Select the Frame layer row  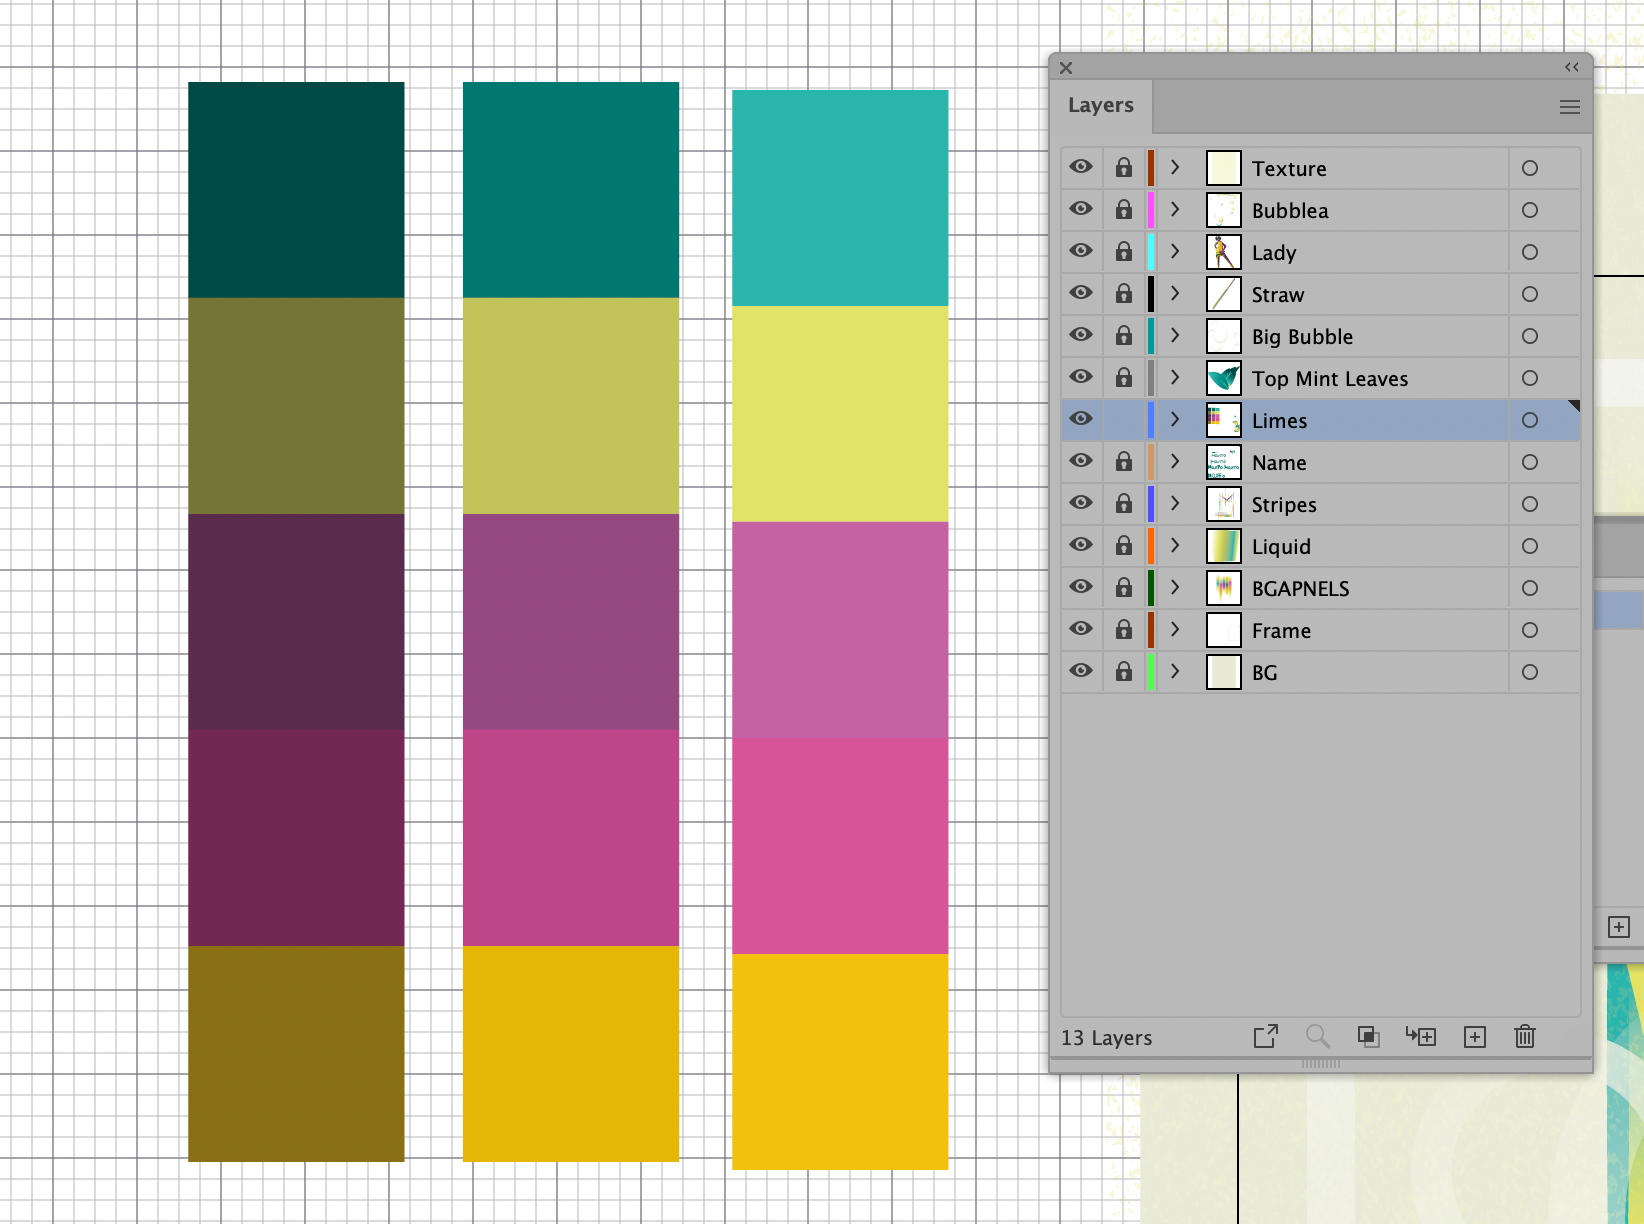pyautogui.click(x=1321, y=630)
